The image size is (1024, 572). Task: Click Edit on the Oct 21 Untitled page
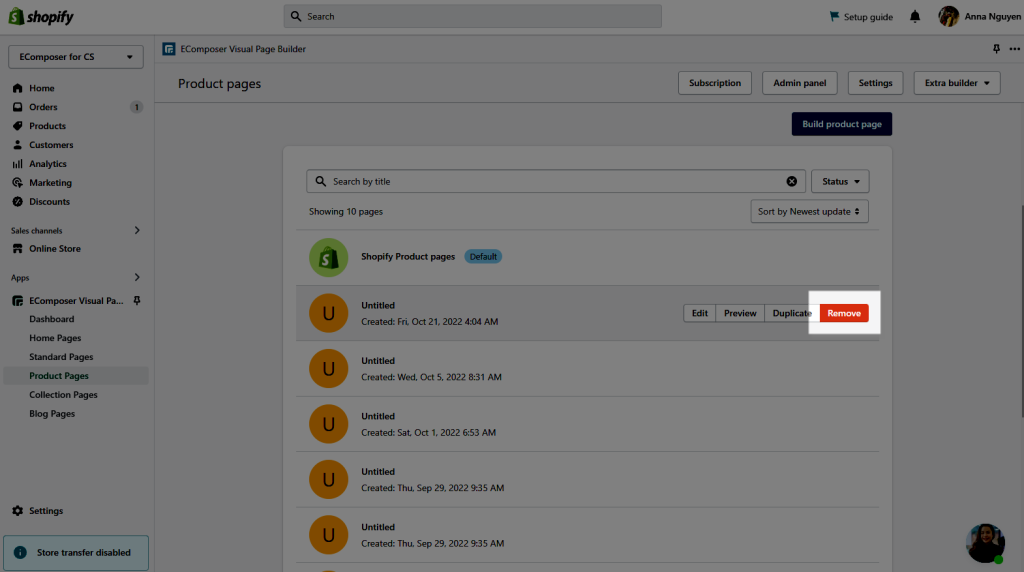point(699,313)
